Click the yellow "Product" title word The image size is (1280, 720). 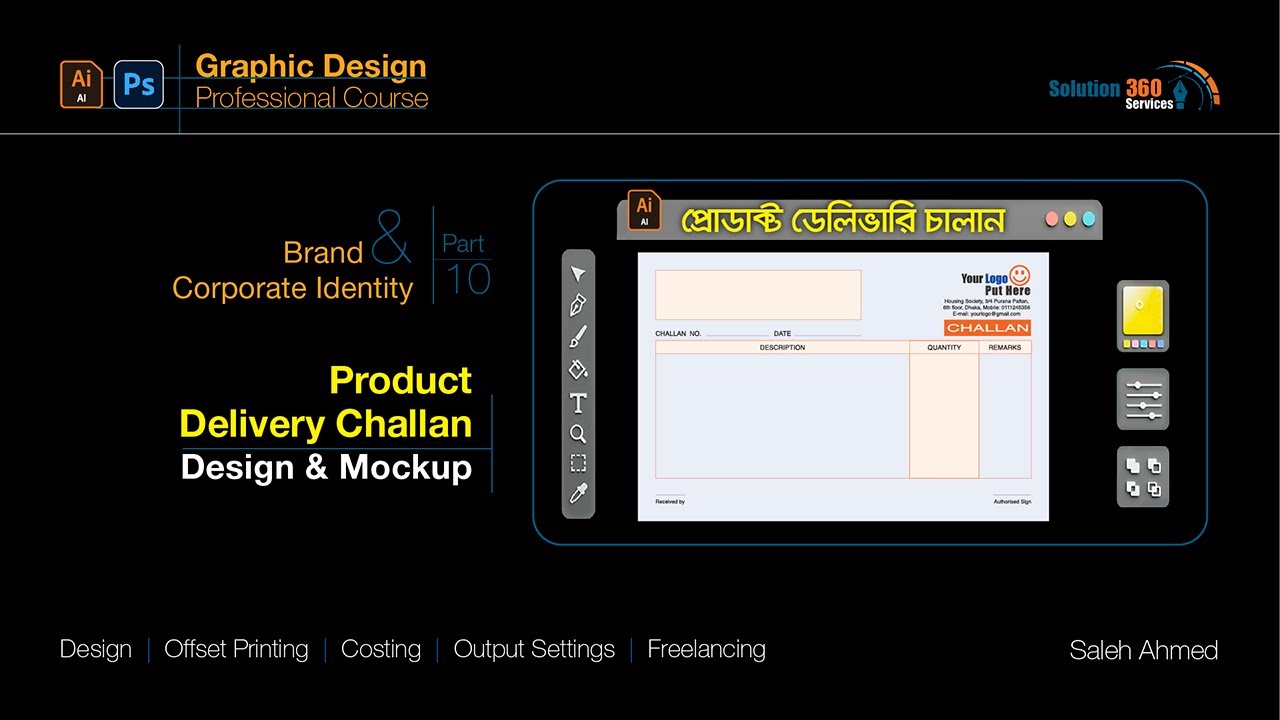(x=401, y=380)
